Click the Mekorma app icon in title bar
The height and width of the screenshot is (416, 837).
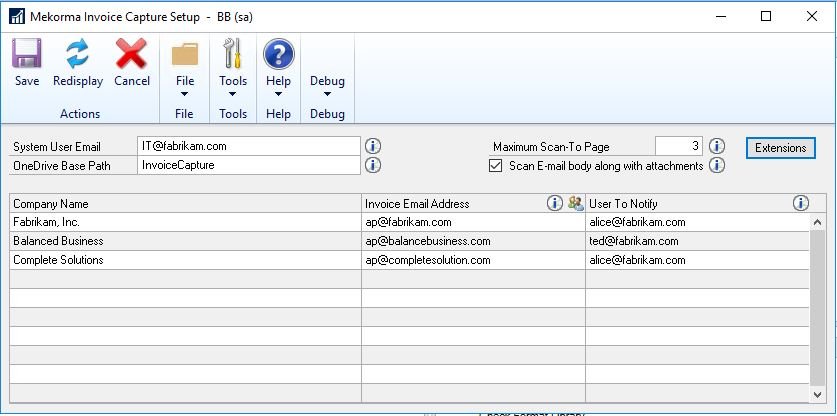coord(17,17)
